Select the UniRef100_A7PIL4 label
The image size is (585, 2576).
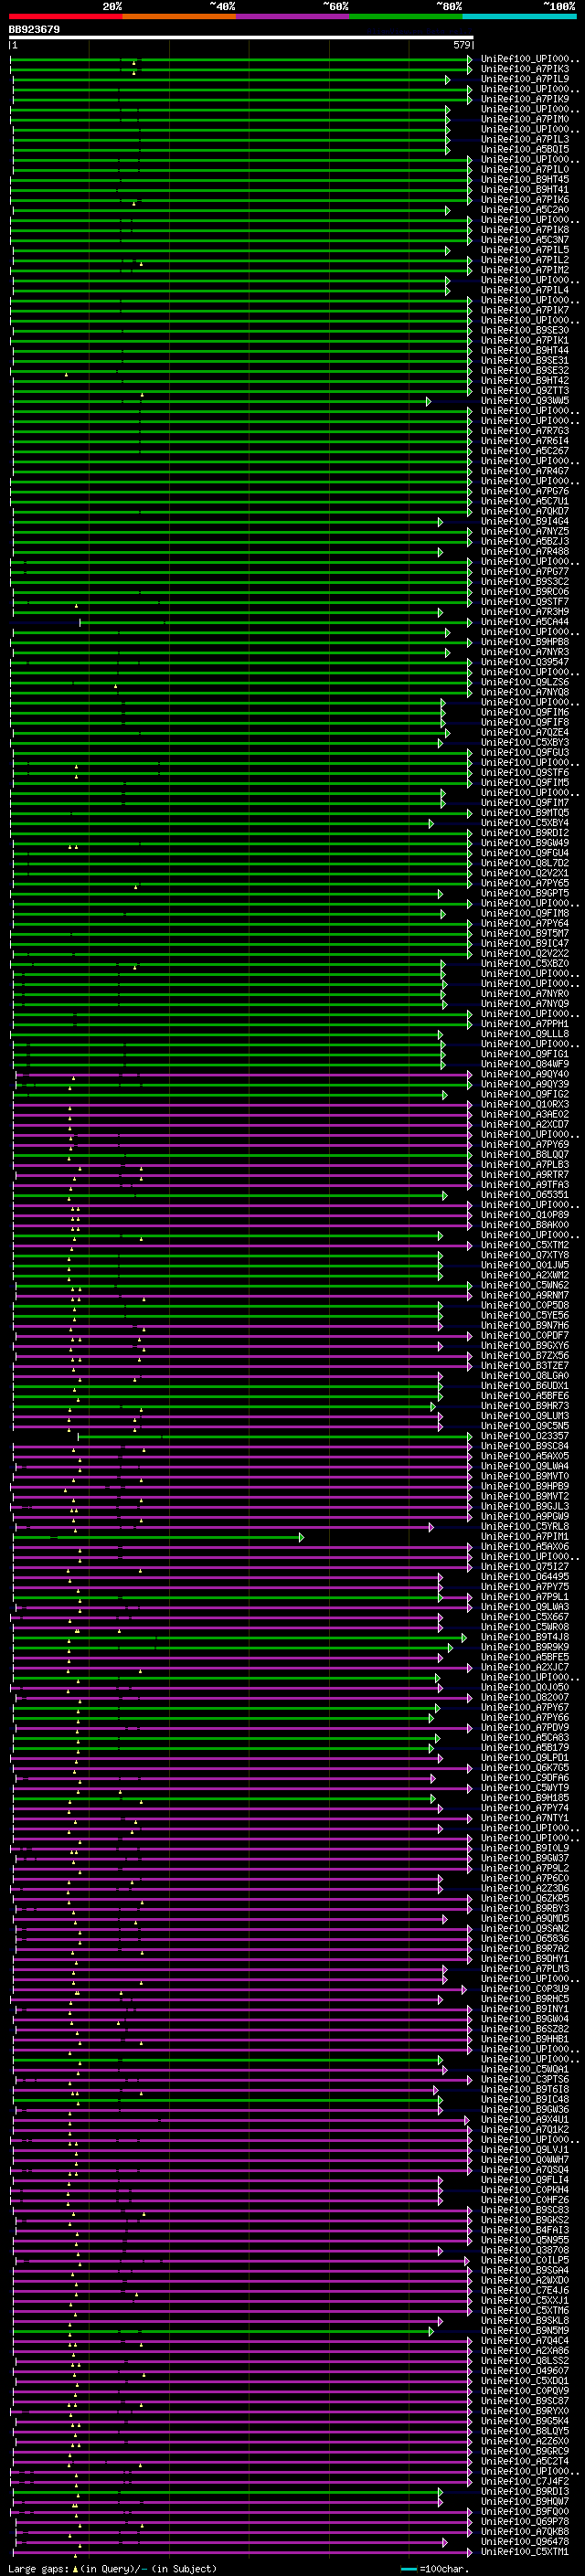(525, 291)
